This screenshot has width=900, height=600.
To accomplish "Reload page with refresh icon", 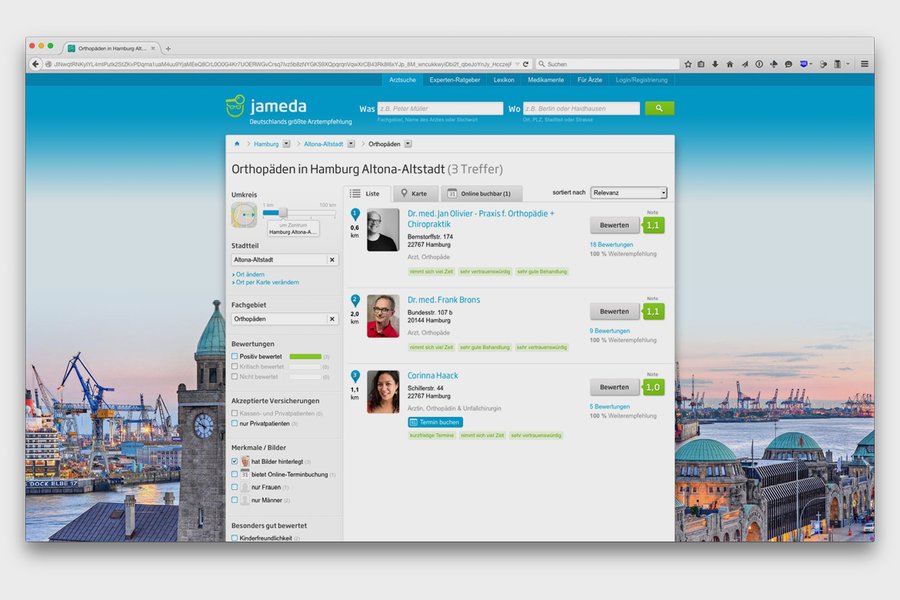I will [525, 64].
